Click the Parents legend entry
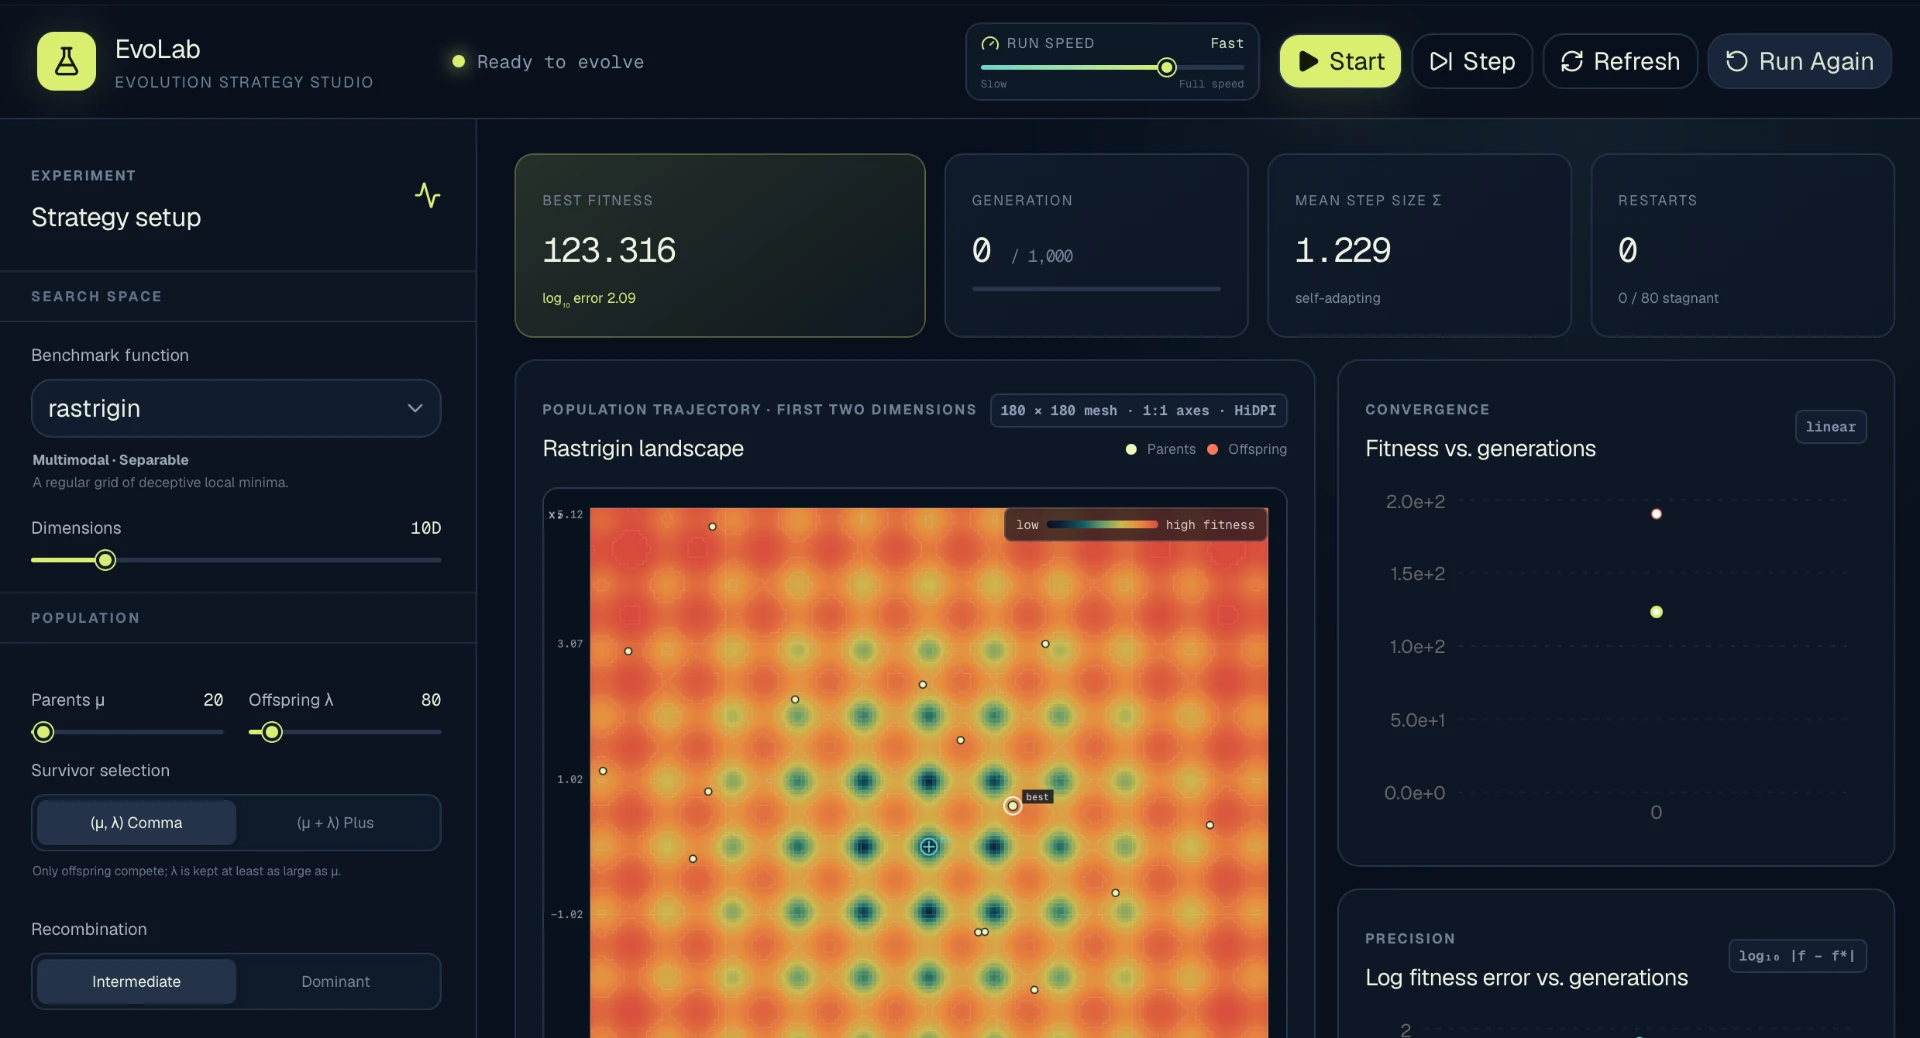1920x1038 pixels. 1160,450
